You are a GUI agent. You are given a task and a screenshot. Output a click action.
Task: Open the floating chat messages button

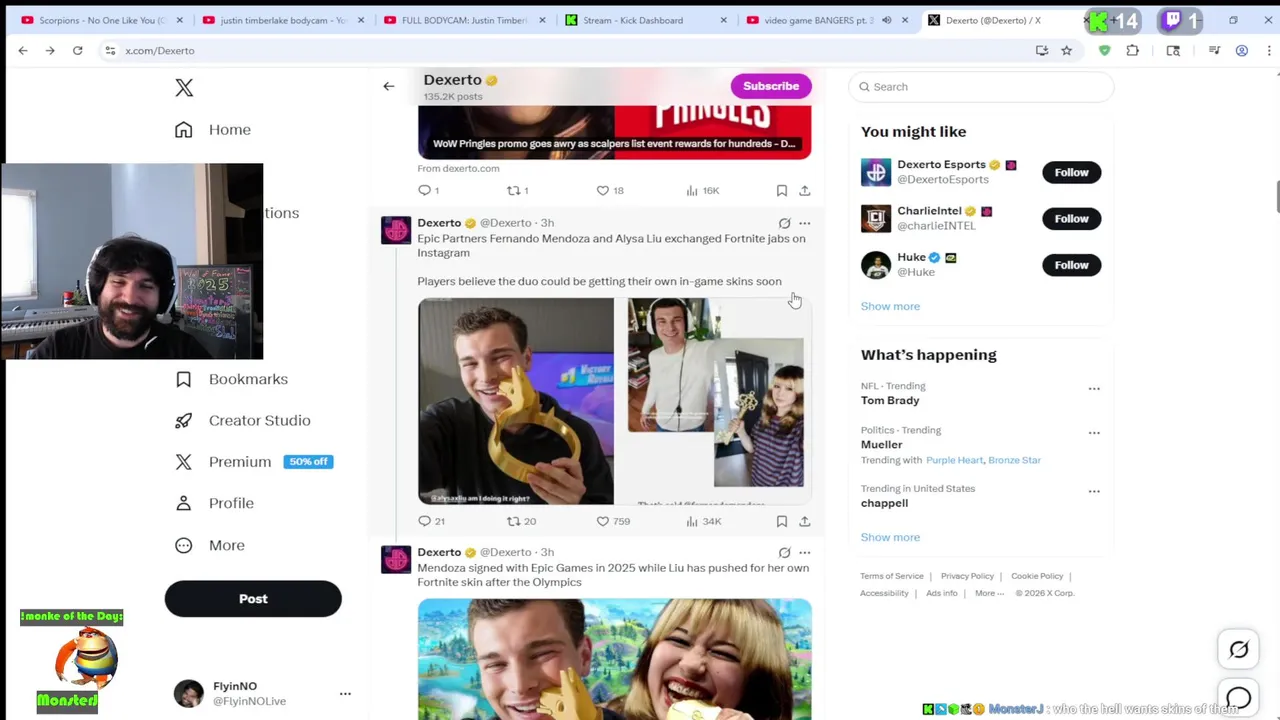coord(1238,697)
